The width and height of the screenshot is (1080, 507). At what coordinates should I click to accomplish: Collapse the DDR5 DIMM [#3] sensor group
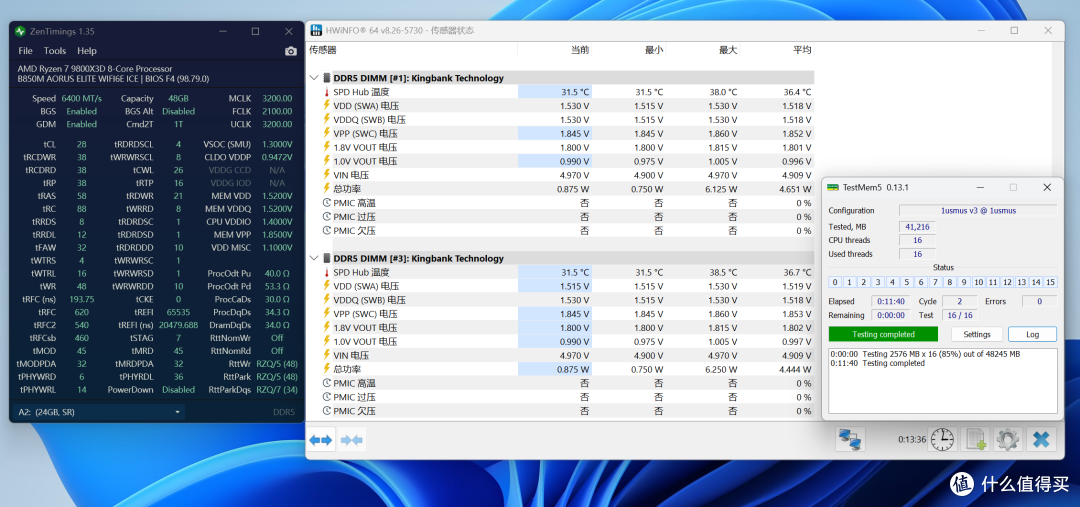pyautogui.click(x=314, y=258)
